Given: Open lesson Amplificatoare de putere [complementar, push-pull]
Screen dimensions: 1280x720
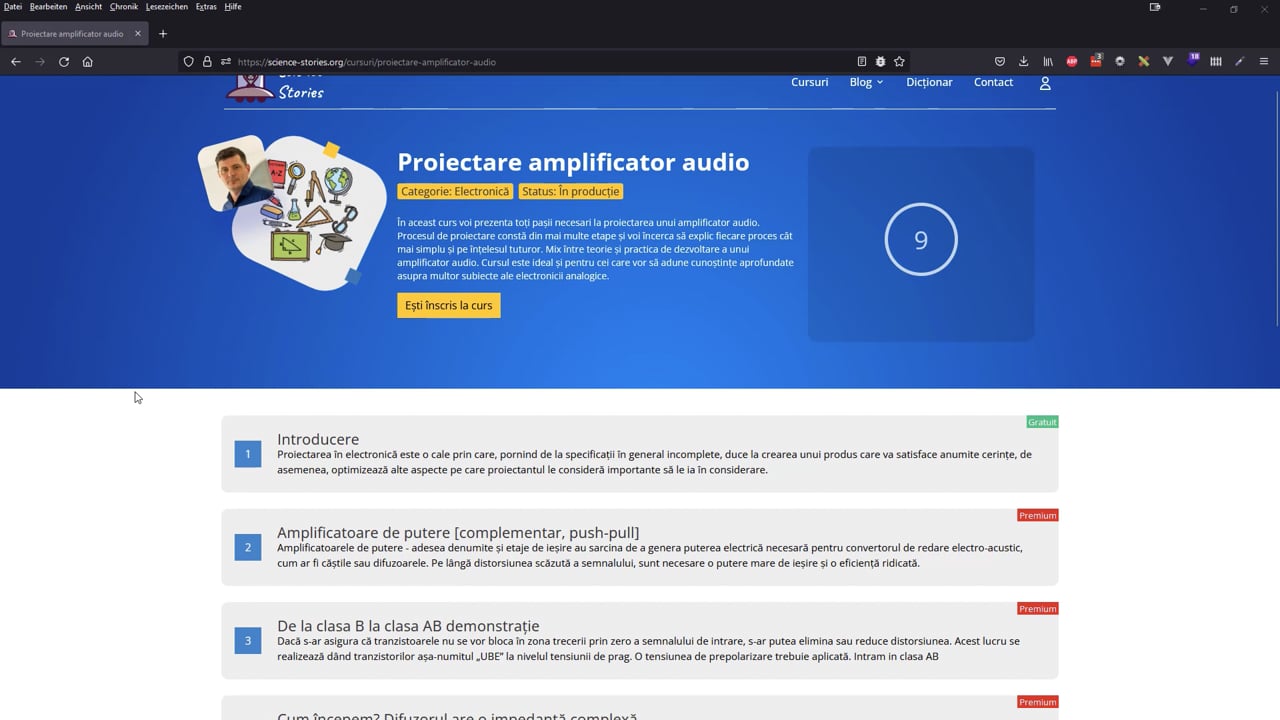Looking at the screenshot, I should 640,547.
